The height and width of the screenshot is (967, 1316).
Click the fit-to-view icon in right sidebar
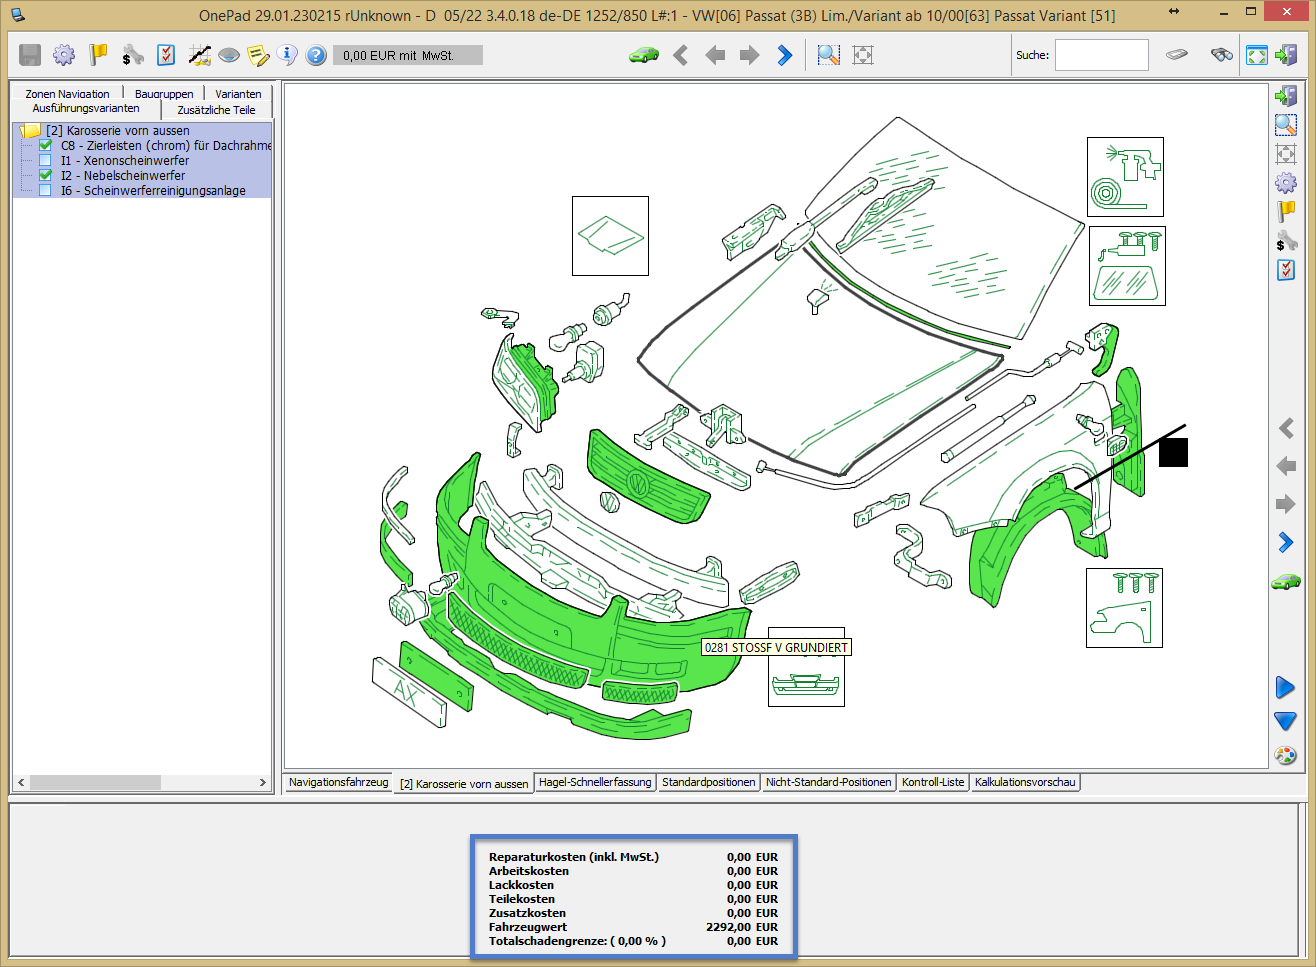click(x=1286, y=154)
